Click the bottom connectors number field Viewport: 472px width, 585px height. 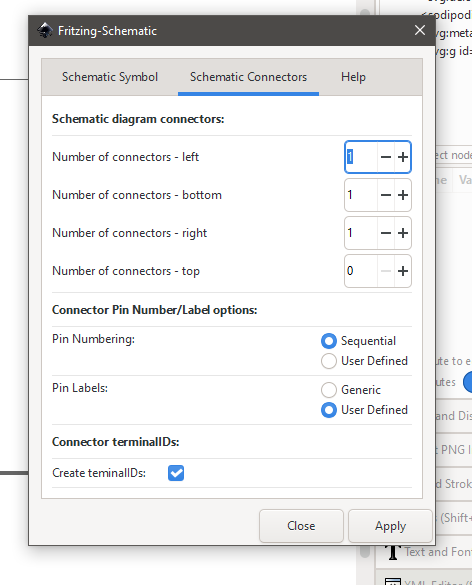point(361,195)
